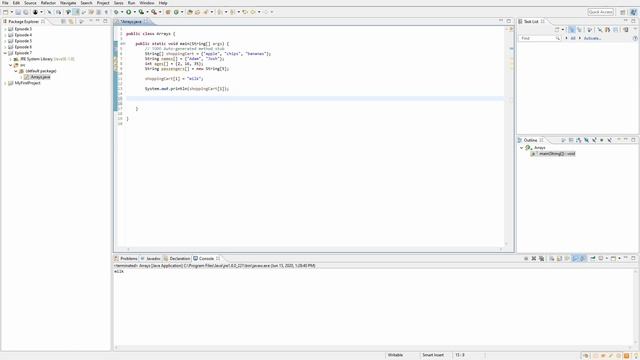The width and height of the screenshot is (640, 360).
Task: Toggle Categorized view in Task List
Action: click(x=572, y=29)
